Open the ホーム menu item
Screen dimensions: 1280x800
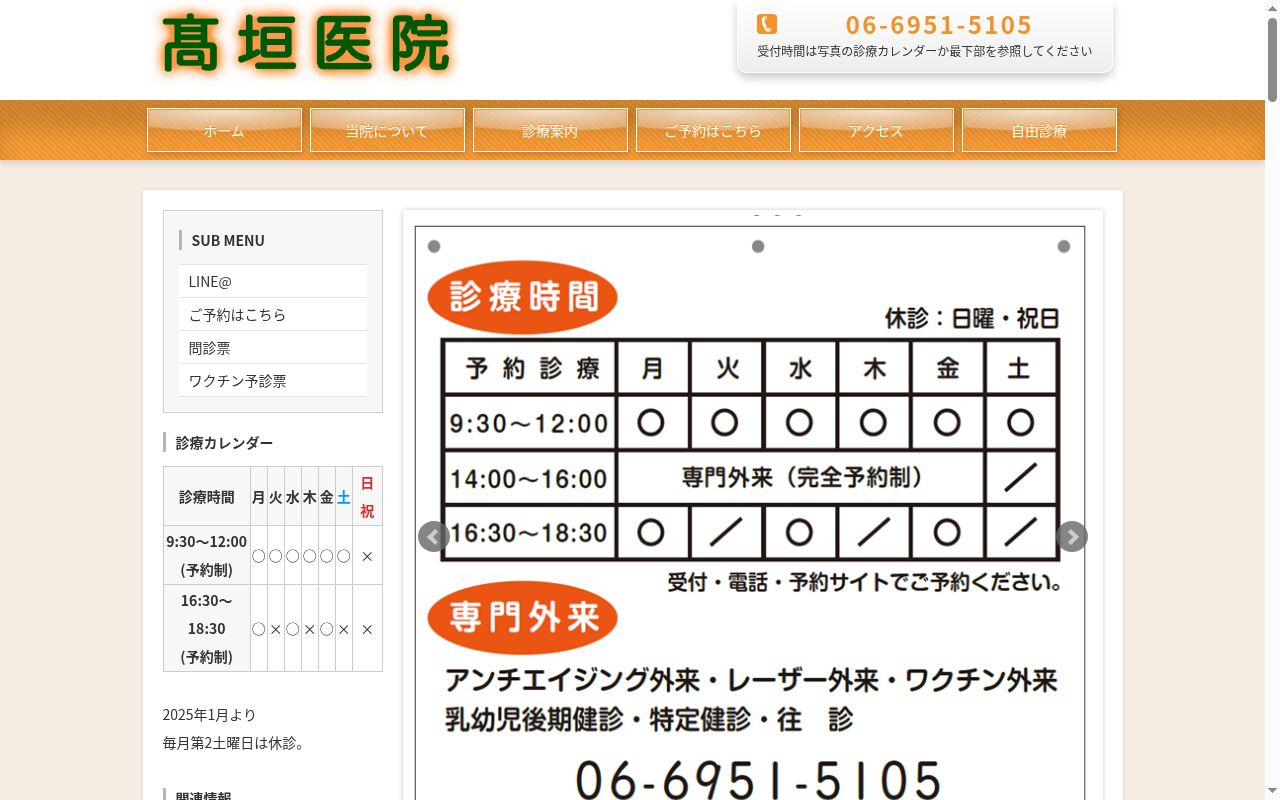224,130
